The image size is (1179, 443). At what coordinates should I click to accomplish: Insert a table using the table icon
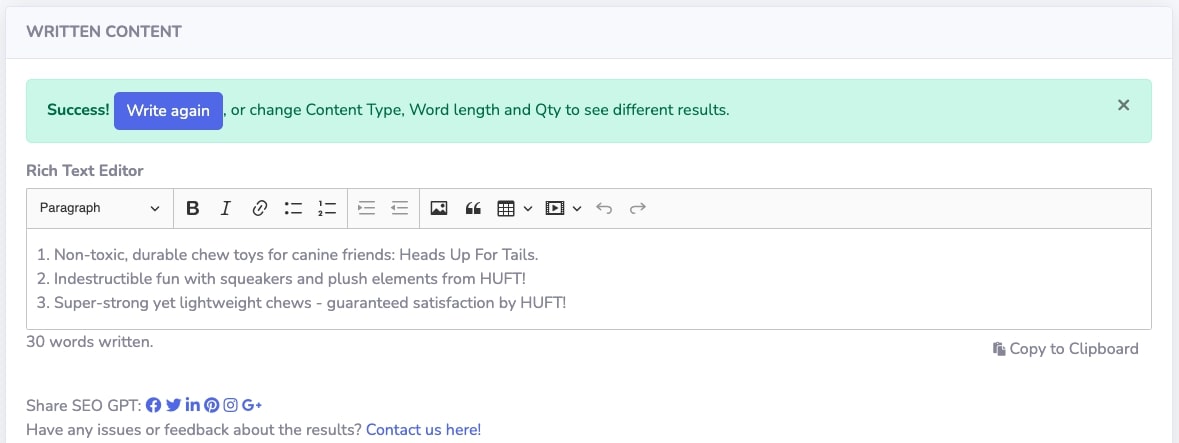tap(506, 208)
